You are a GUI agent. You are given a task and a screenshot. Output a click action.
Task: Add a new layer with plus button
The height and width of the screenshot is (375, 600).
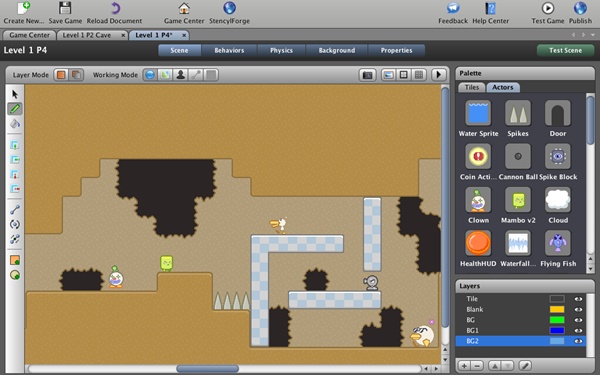(464, 366)
